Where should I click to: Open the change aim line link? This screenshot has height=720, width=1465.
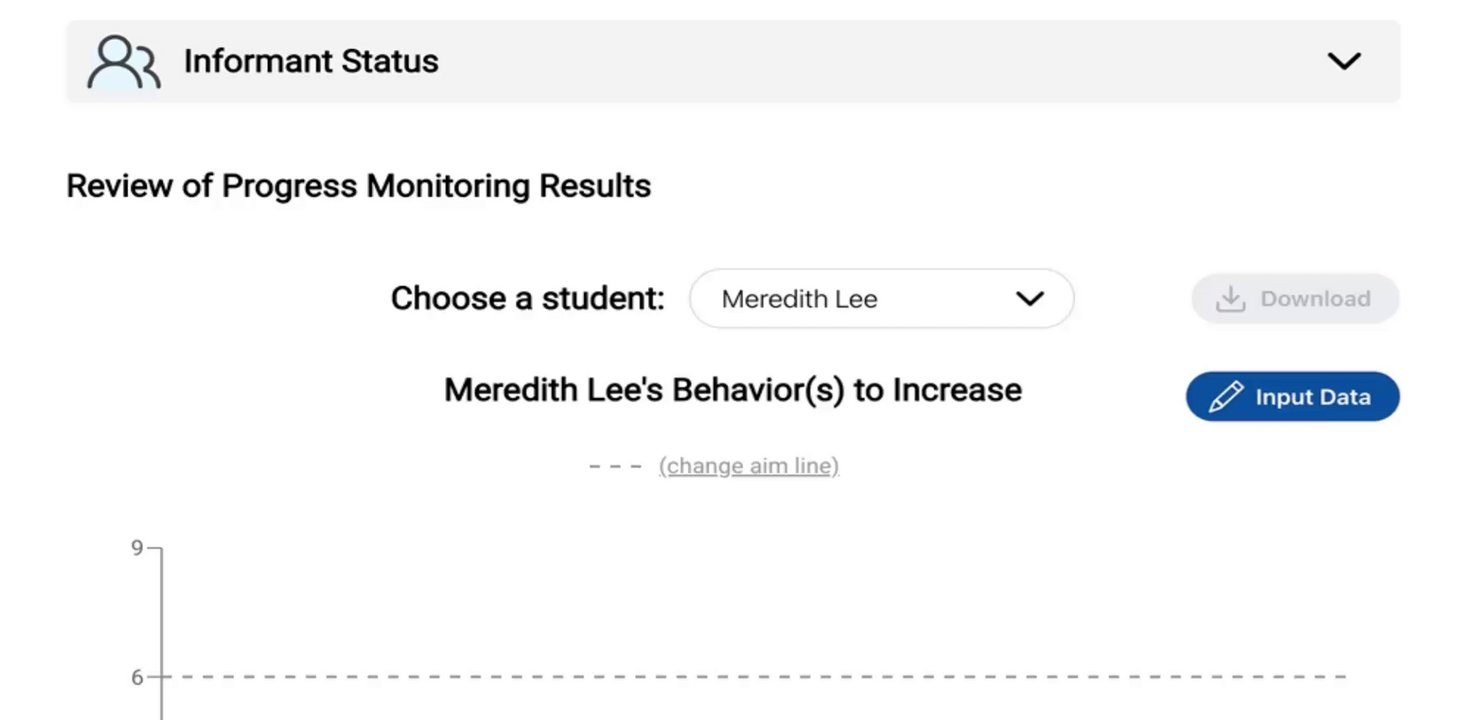click(748, 466)
